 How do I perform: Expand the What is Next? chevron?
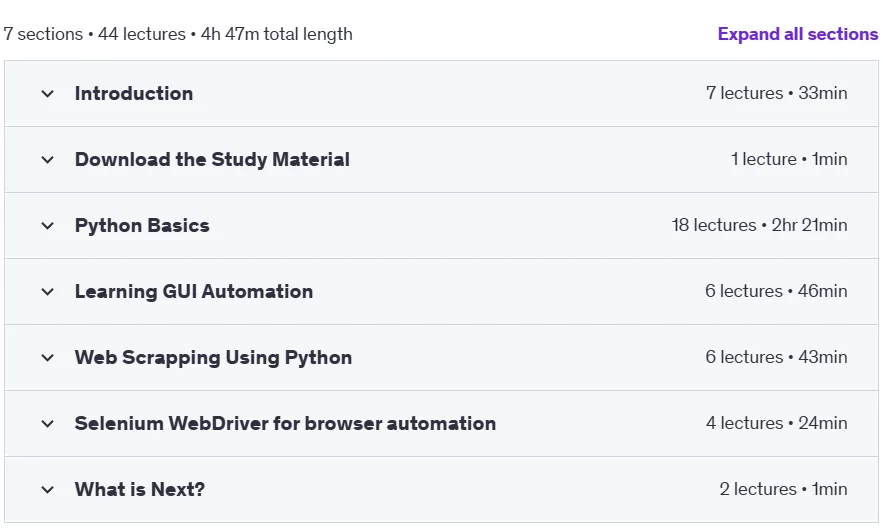pyautogui.click(x=48, y=490)
